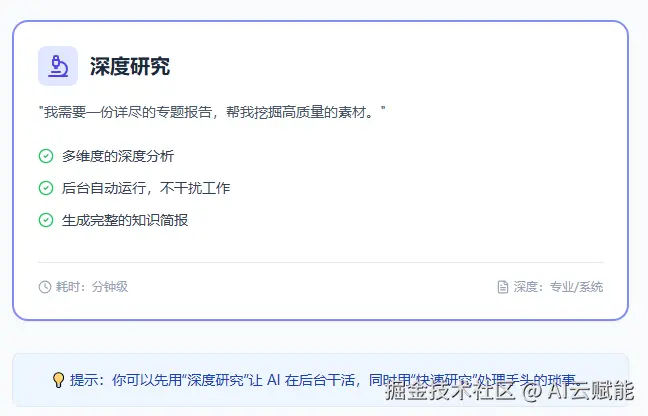Screen dimensions: 648x416
Task: Click the green check beside 后台自动运行
Action: 46,188
